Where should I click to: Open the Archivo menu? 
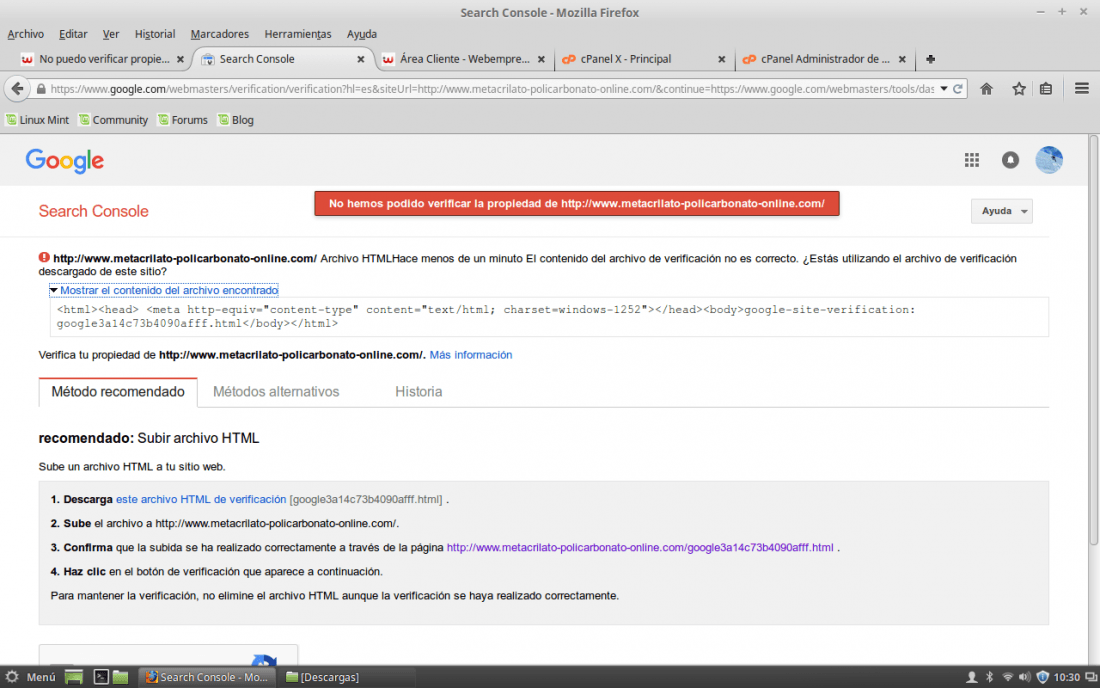click(25, 34)
